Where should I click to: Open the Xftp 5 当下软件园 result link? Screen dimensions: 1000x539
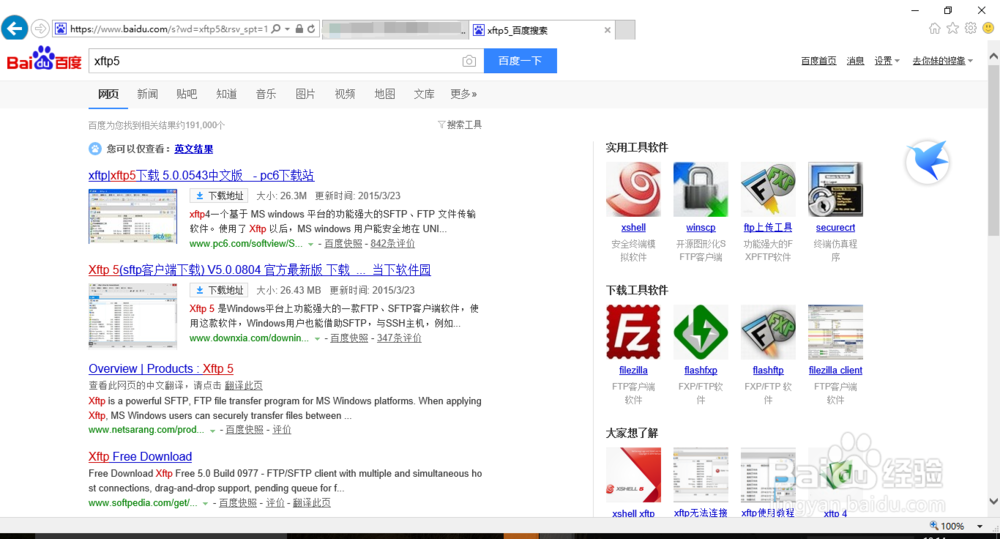(260, 270)
